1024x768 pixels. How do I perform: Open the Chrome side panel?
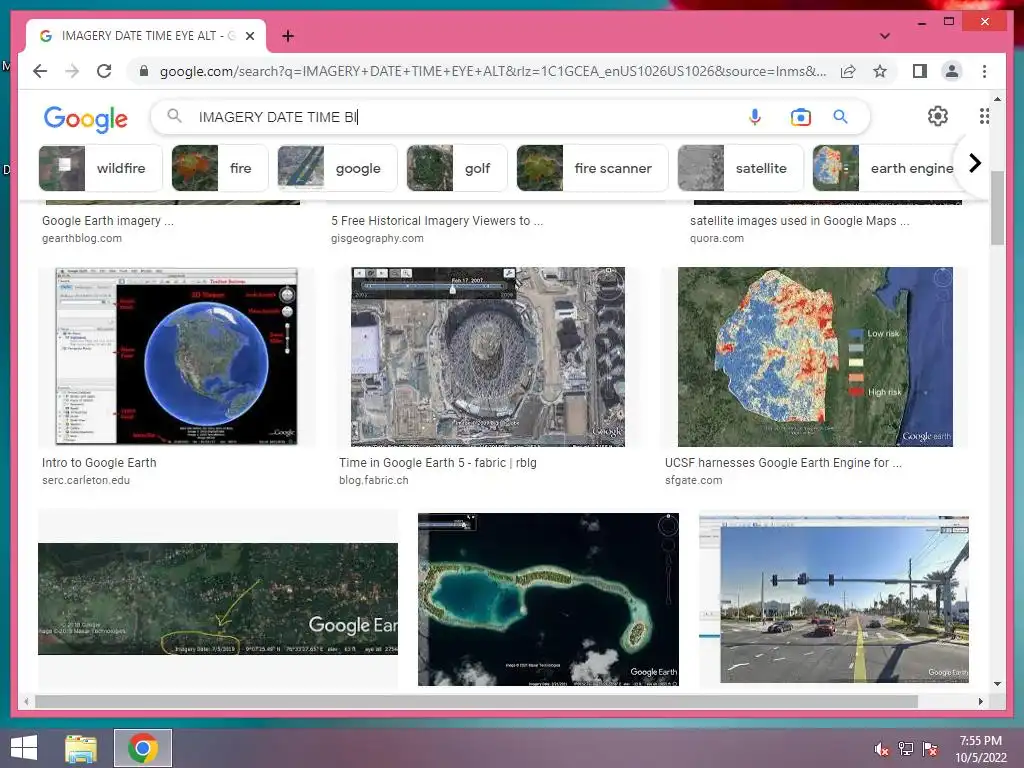pyautogui.click(x=920, y=71)
